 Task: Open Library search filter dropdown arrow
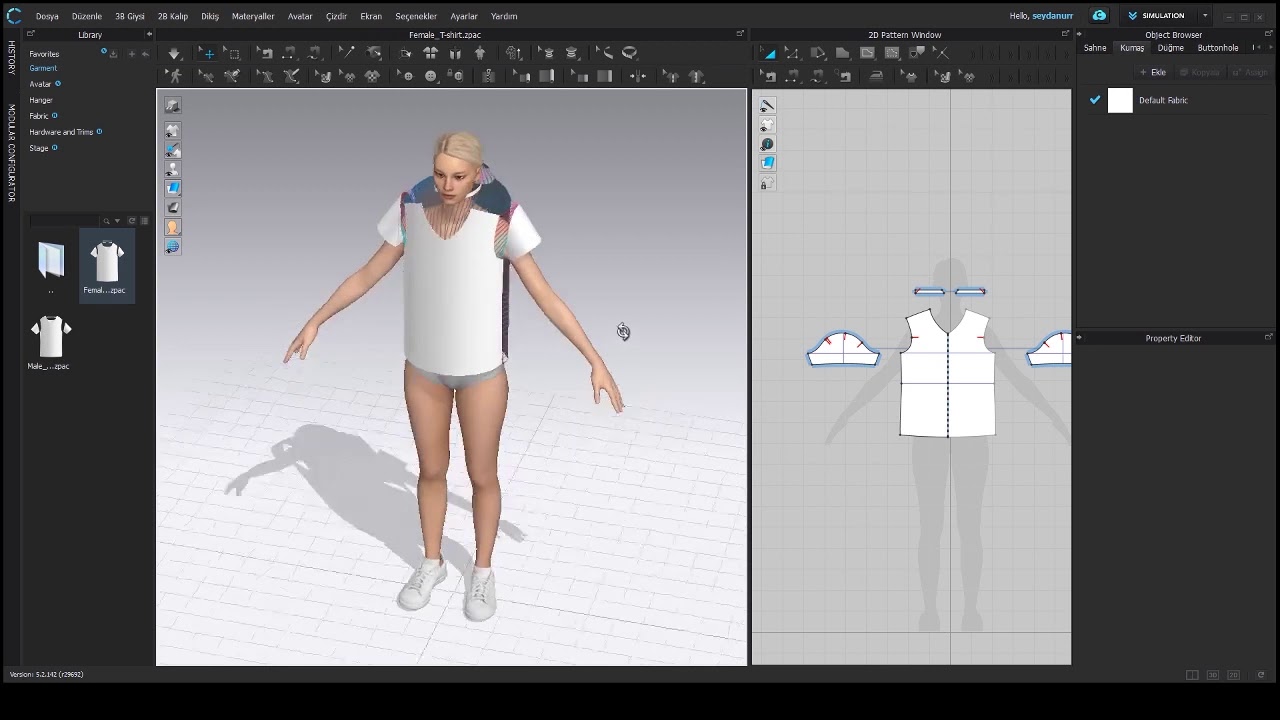coord(117,221)
